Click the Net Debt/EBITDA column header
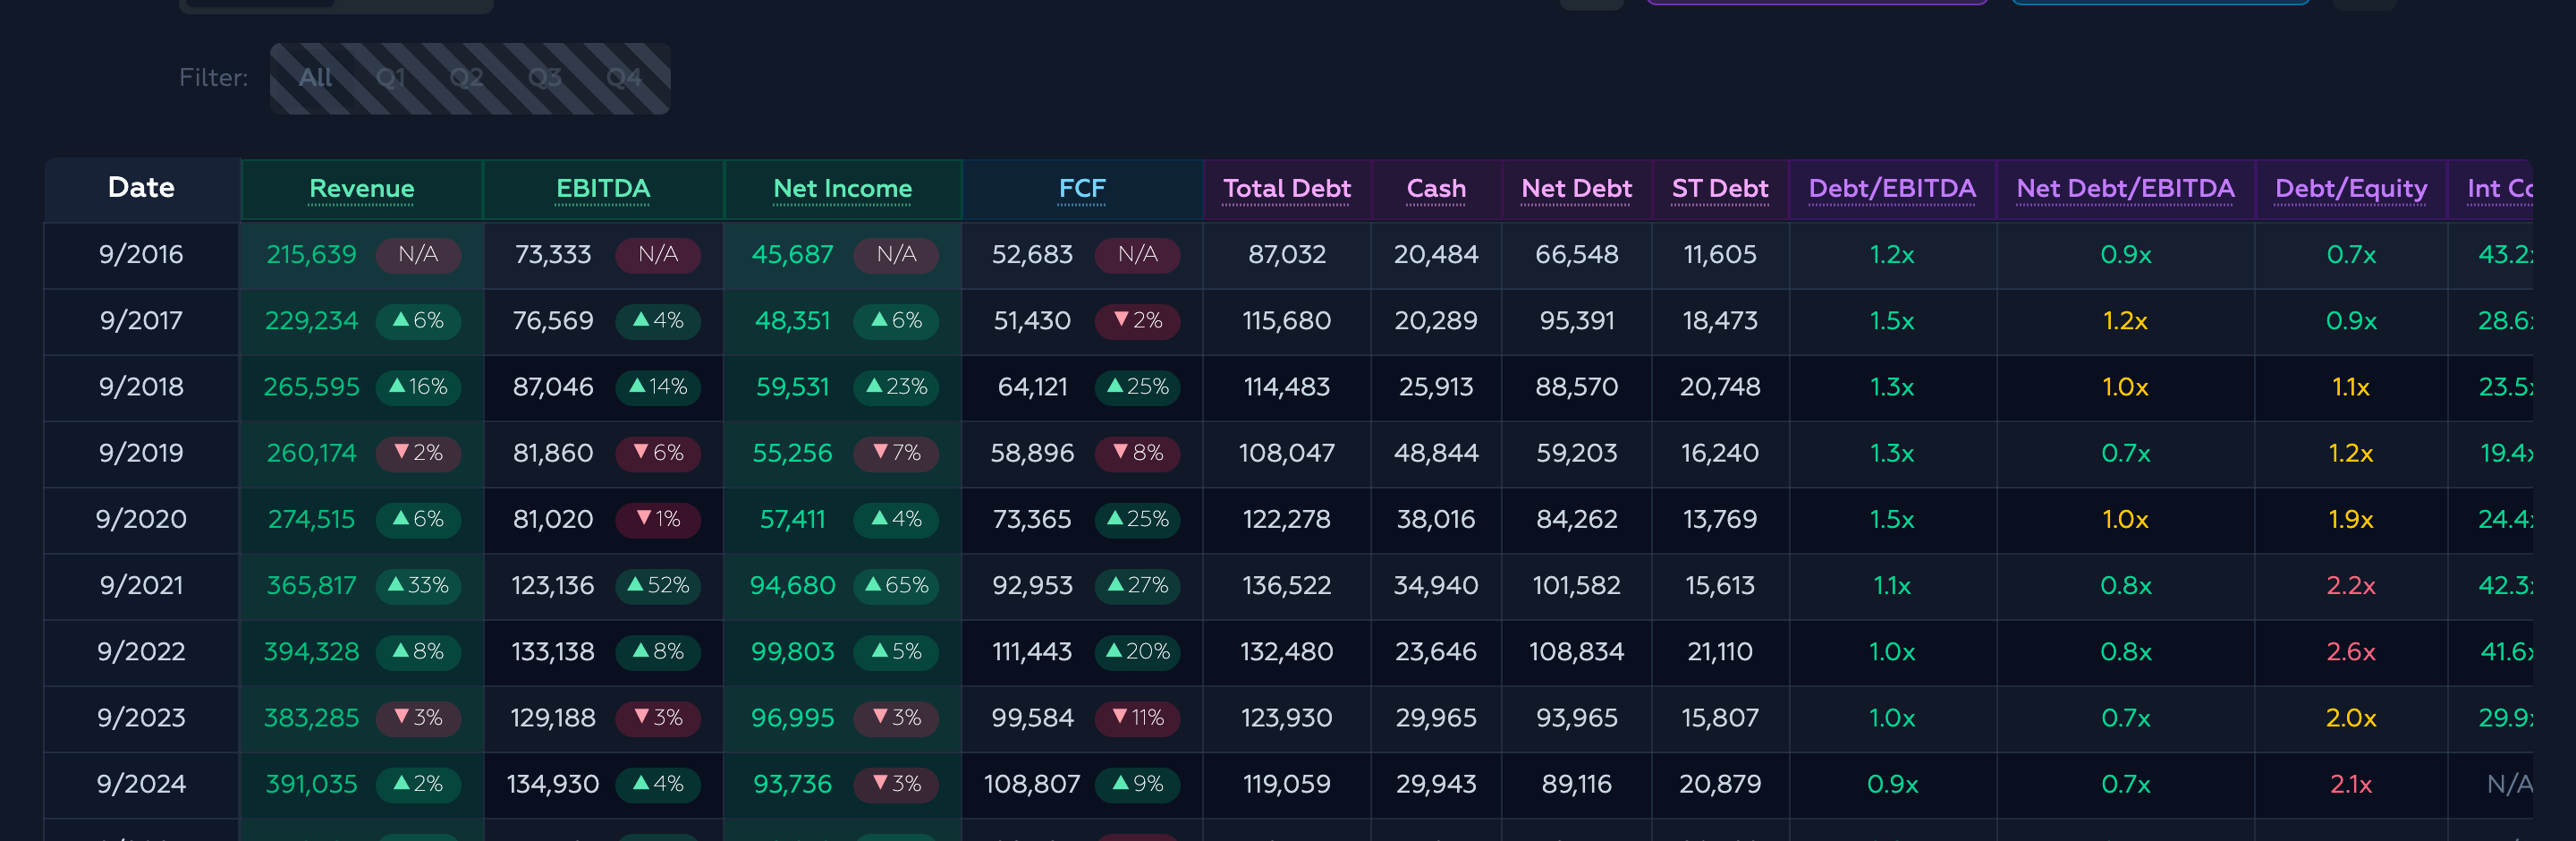2576x841 pixels. 2125,189
